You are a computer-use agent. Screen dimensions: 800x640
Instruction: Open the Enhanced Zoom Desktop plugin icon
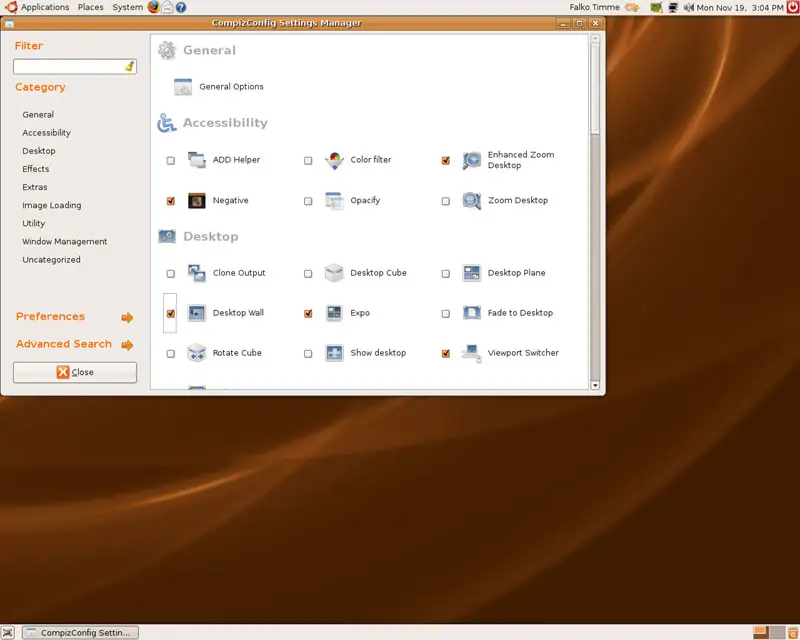pyautogui.click(x=471, y=160)
